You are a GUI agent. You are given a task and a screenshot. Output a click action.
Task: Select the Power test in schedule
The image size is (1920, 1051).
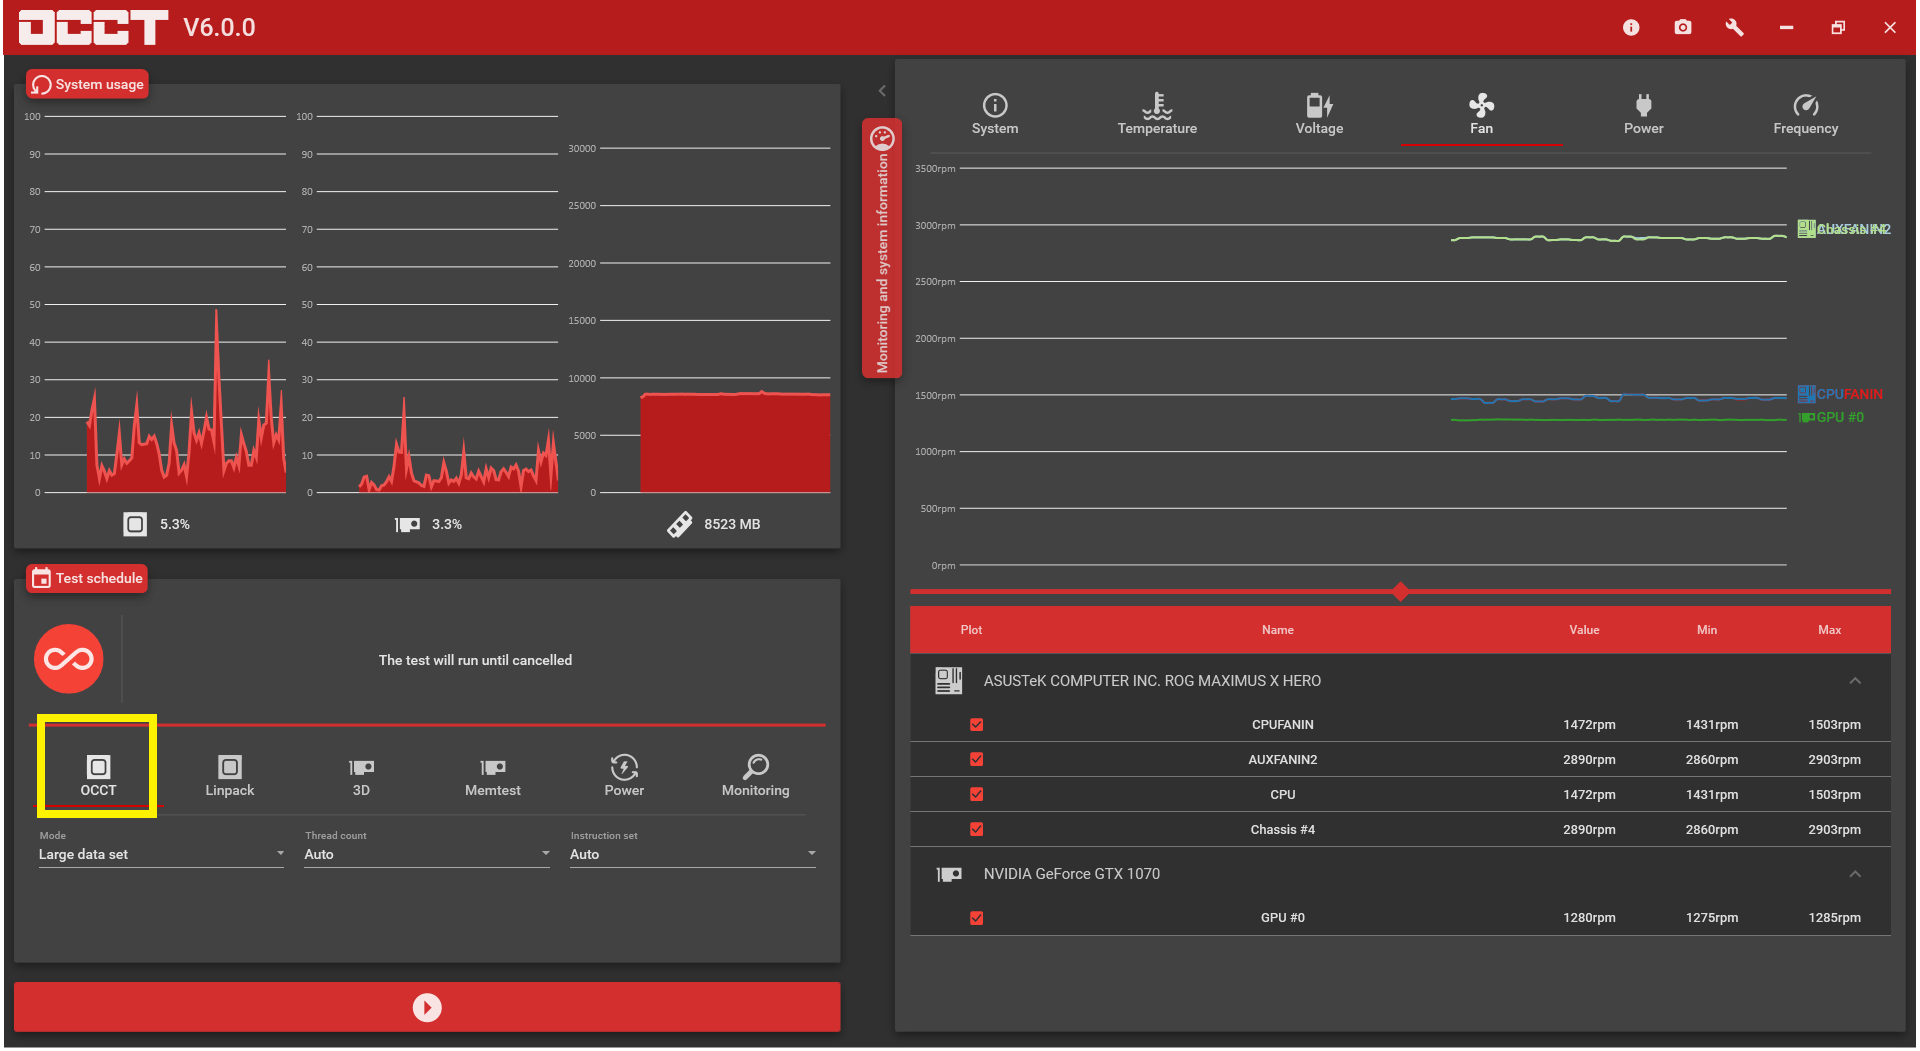coord(624,776)
